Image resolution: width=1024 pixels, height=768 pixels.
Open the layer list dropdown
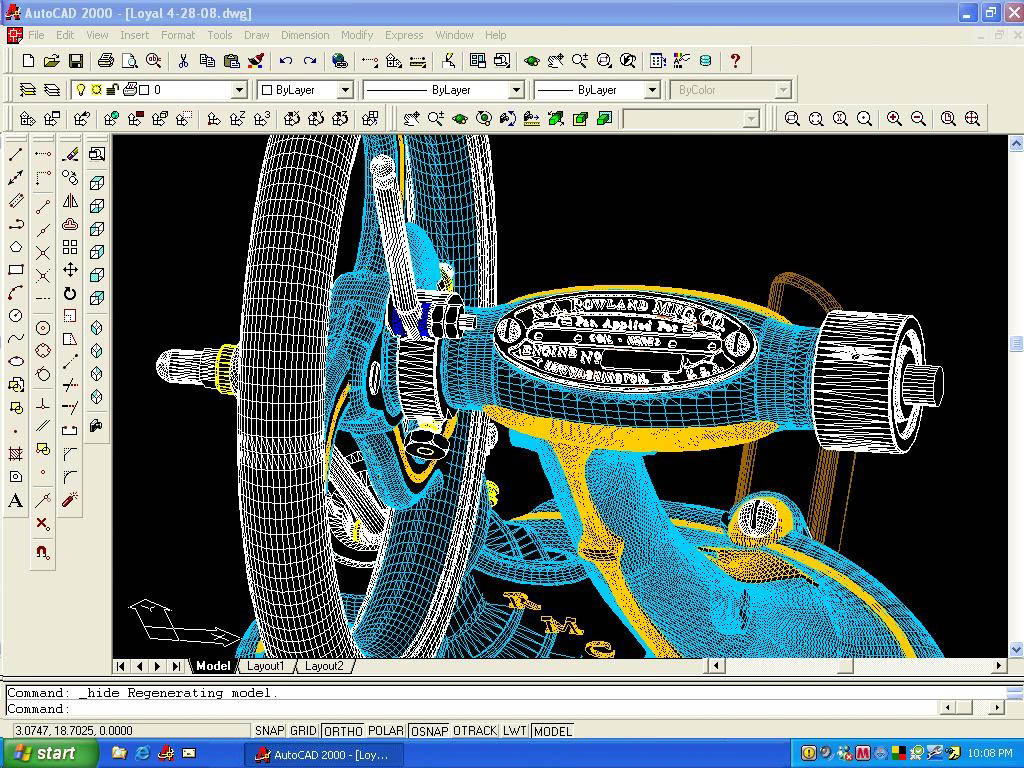(239, 90)
